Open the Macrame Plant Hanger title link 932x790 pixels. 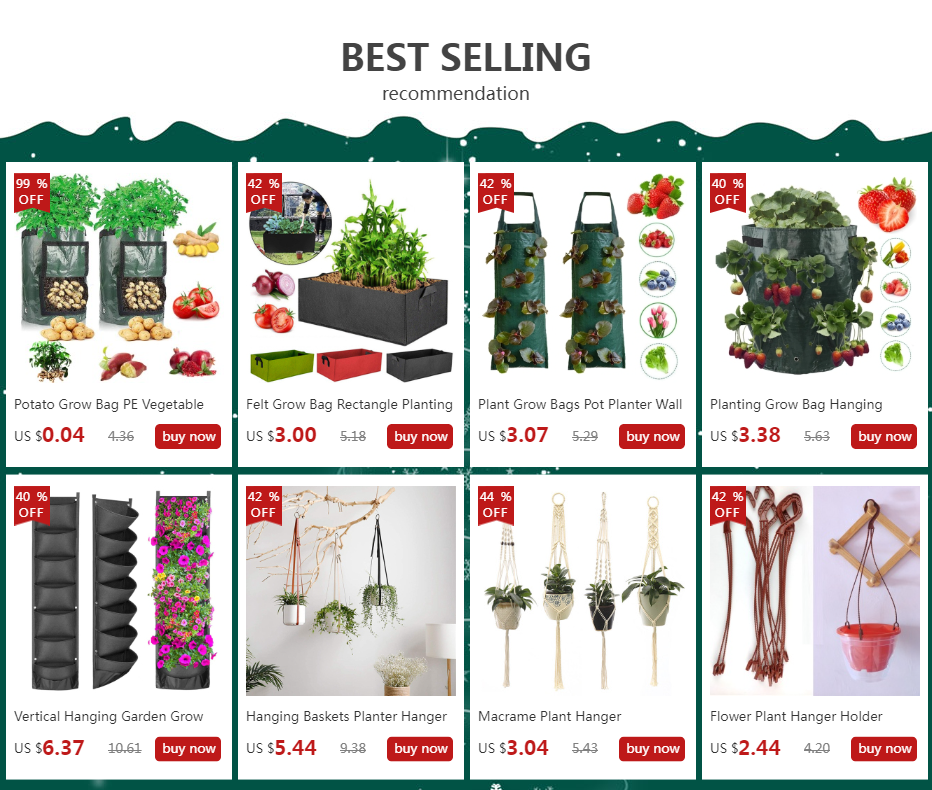549,717
